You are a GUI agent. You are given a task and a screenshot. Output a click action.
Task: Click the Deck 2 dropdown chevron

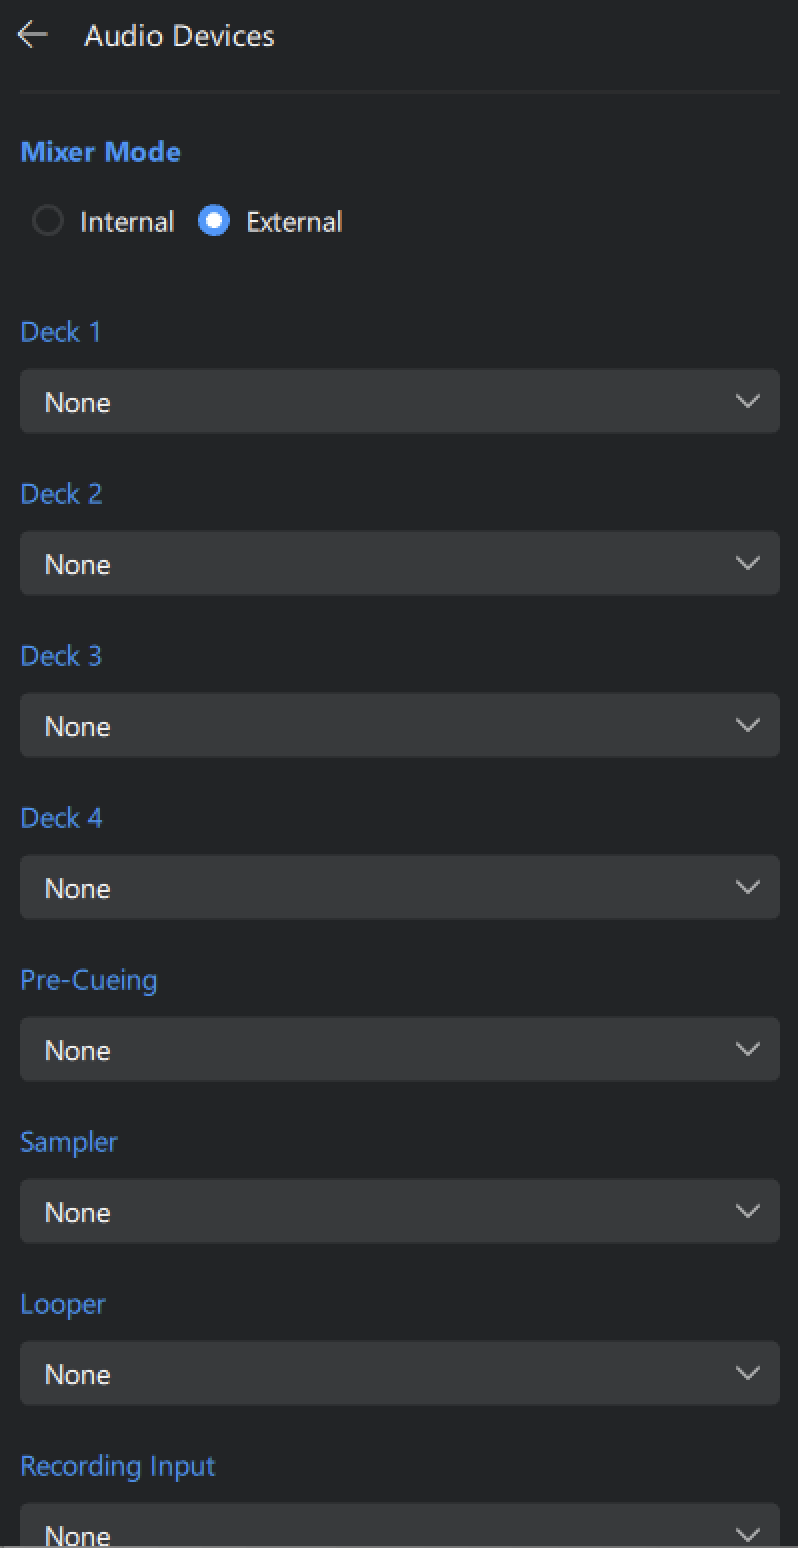(x=748, y=562)
